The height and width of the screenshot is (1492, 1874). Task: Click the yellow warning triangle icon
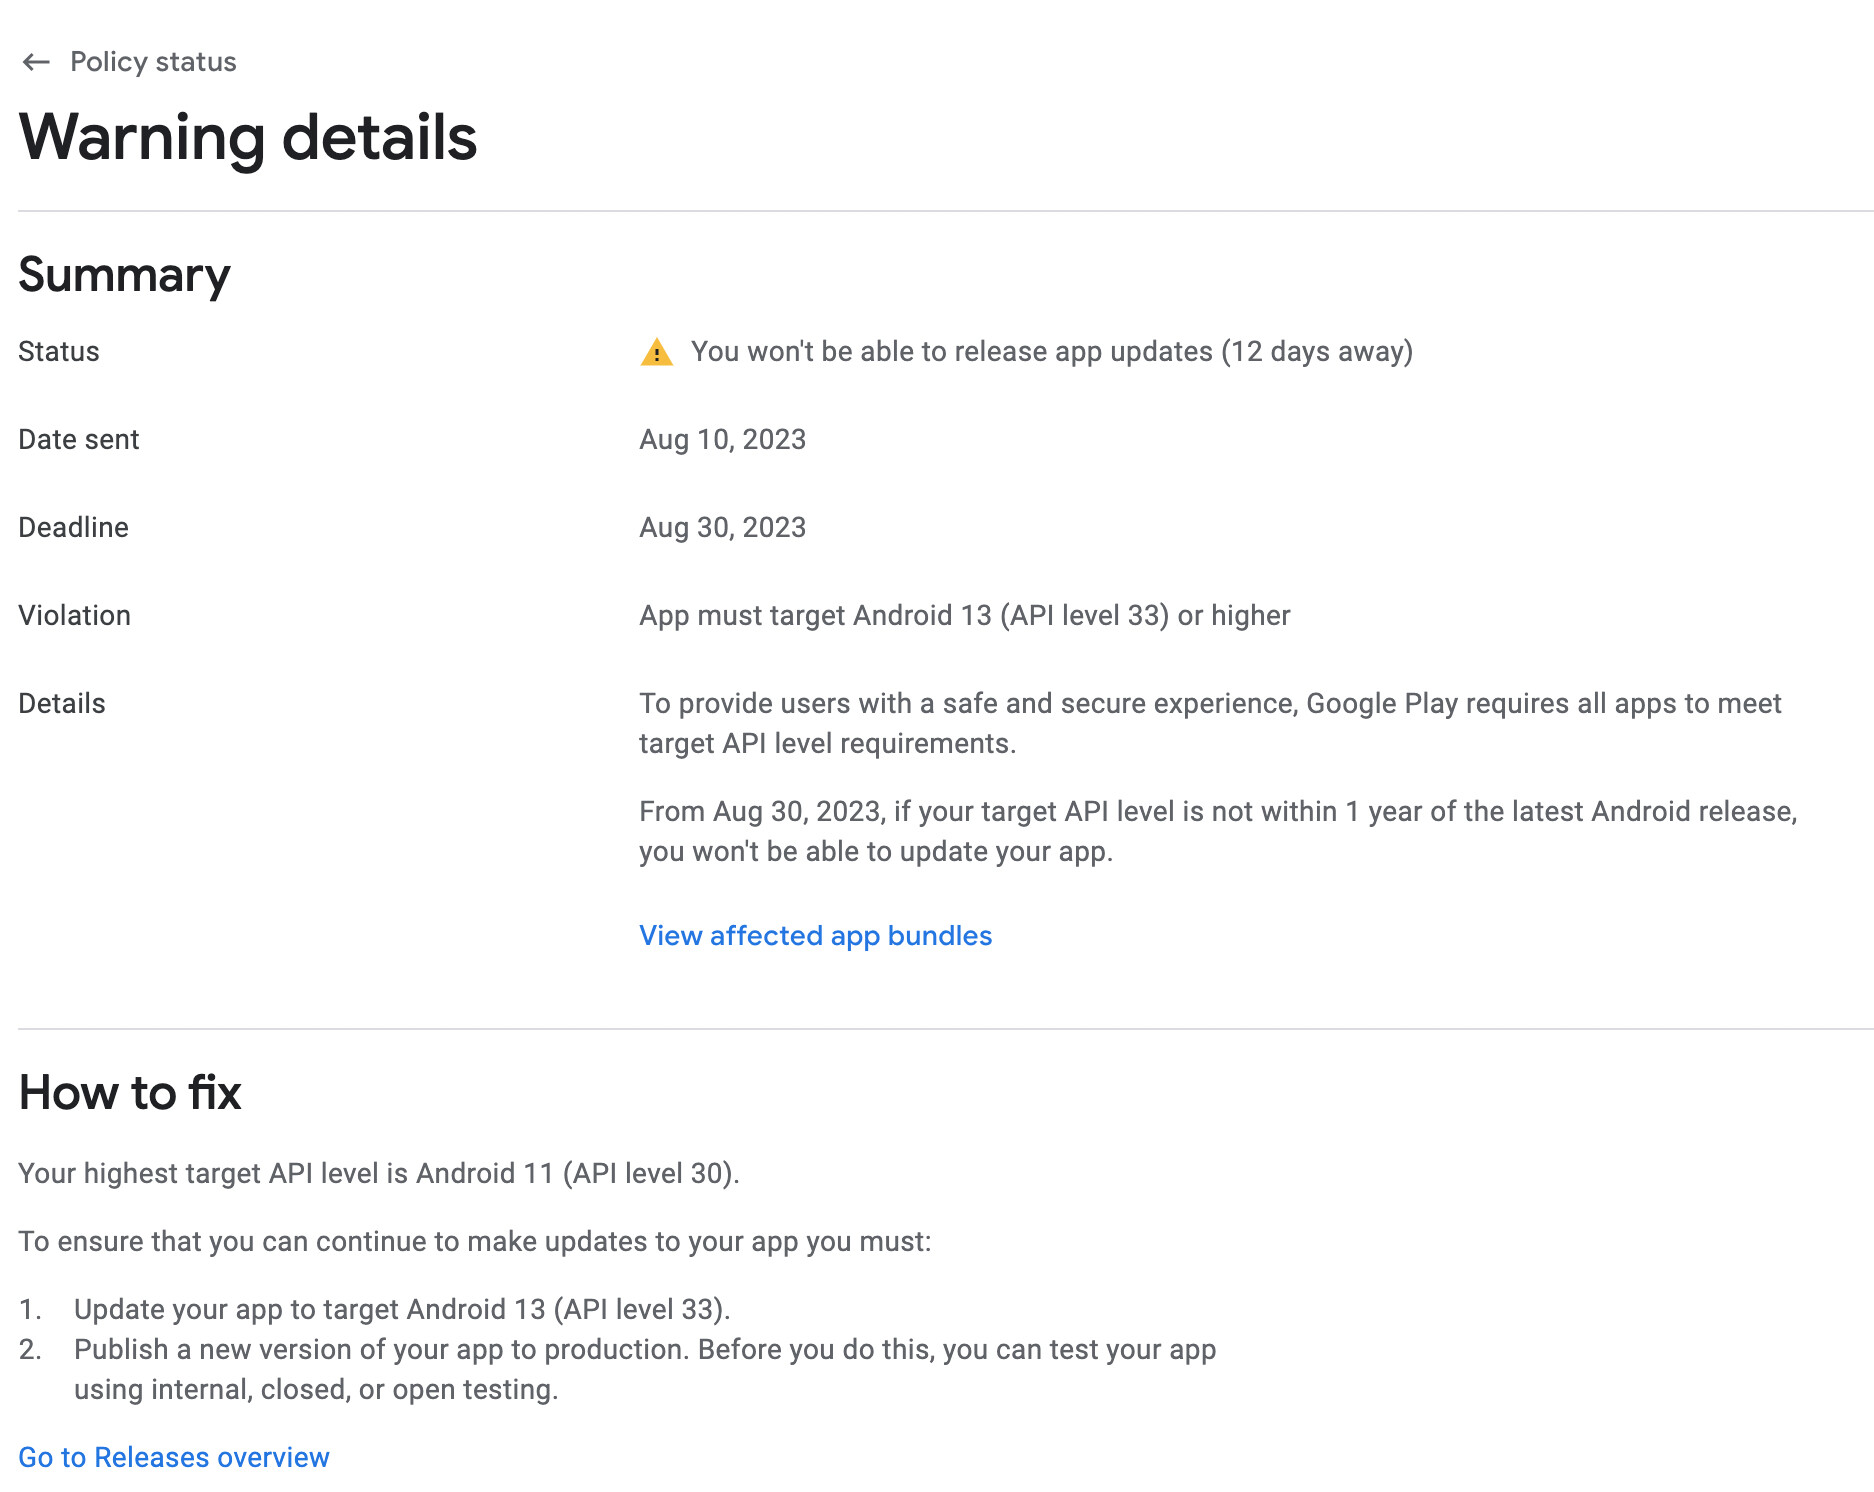pyautogui.click(x=656, y=352)
